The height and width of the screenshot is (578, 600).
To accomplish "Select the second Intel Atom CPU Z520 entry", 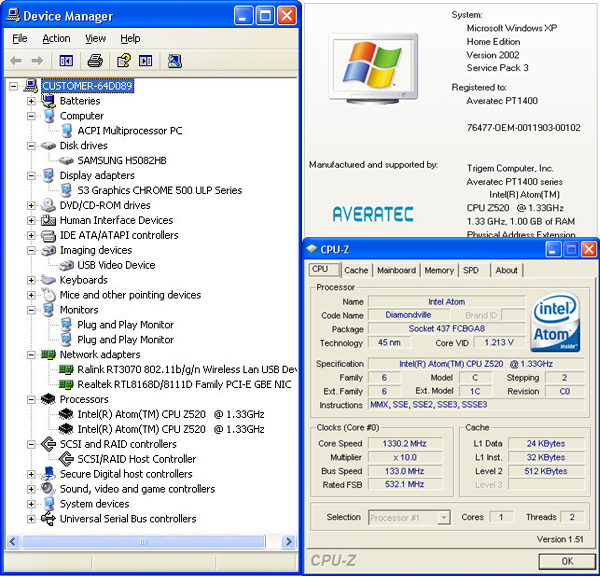I will 171,429.
